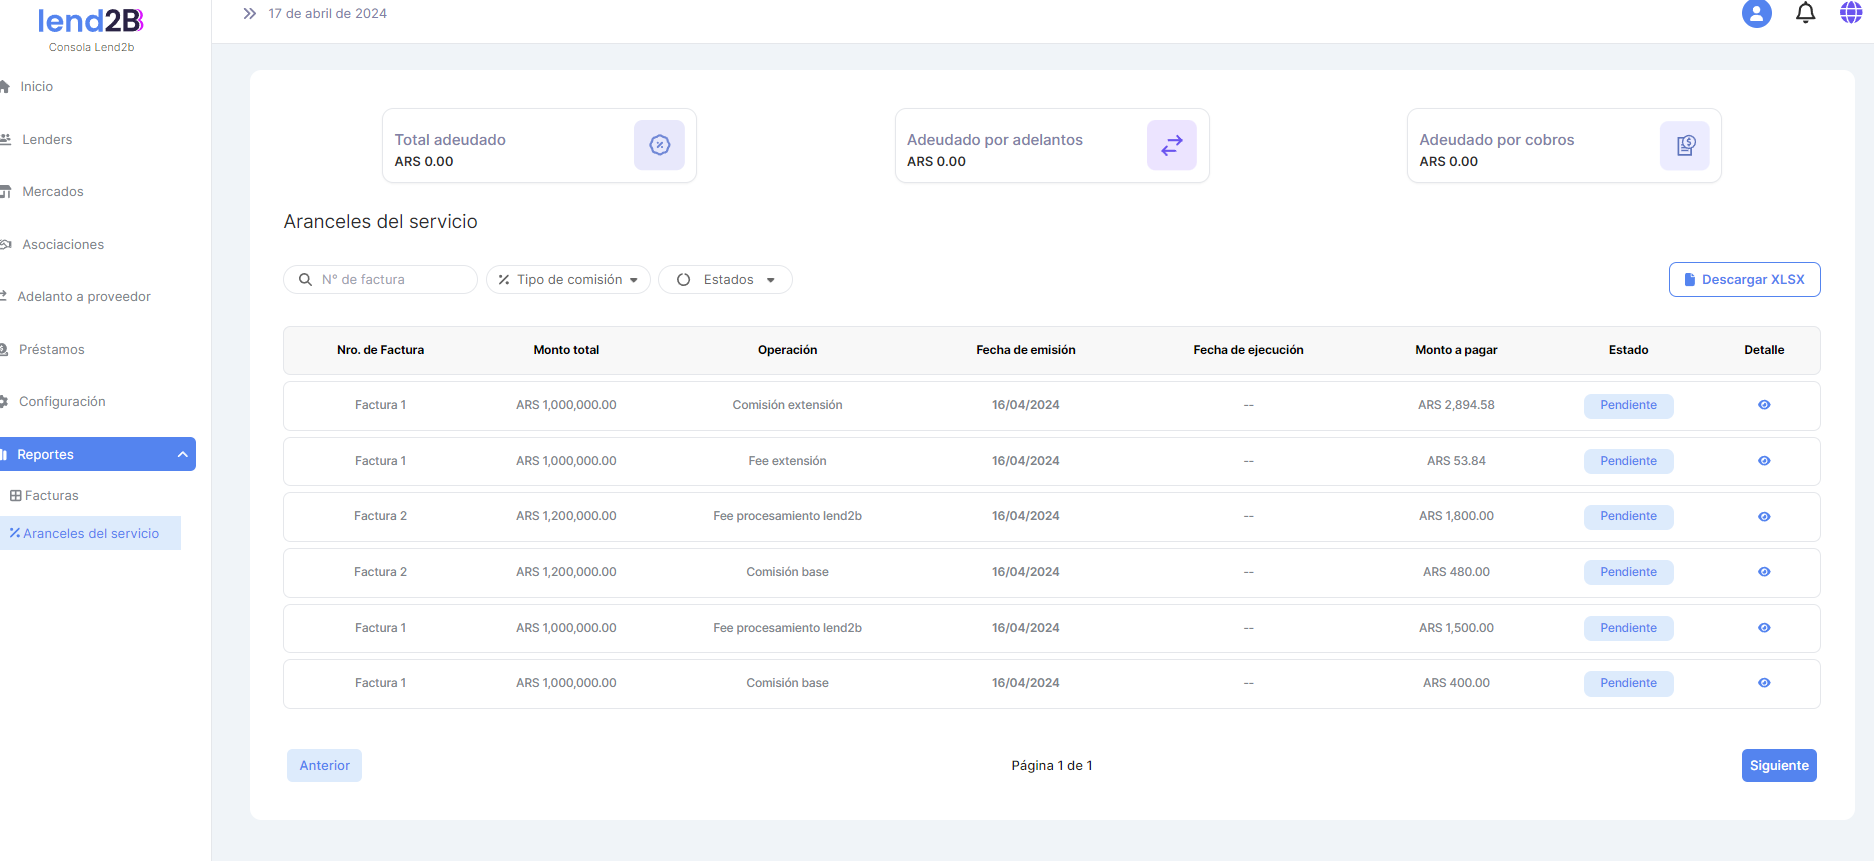Expand sidebar with double chevron icon

[250, 14]
